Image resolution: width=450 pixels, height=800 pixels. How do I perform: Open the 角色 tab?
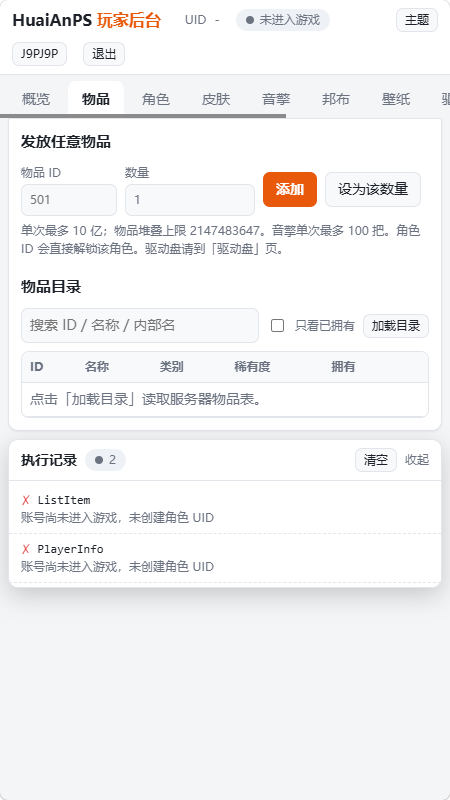(x=156, y=99)
